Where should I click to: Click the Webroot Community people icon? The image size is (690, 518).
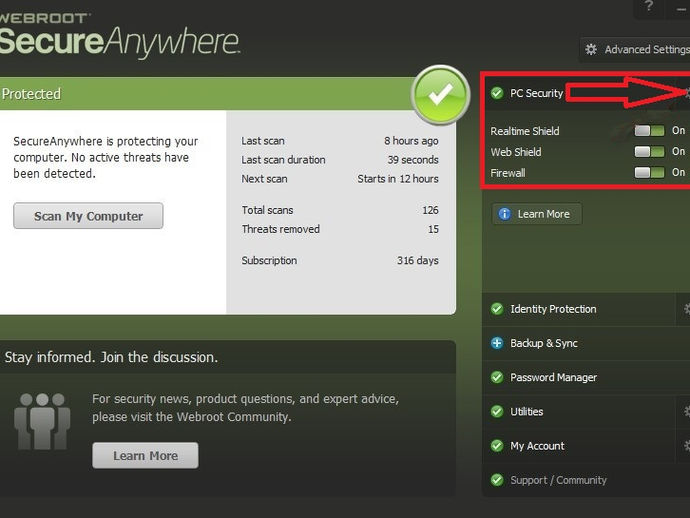pyautogui.click(x=42, y=421)
